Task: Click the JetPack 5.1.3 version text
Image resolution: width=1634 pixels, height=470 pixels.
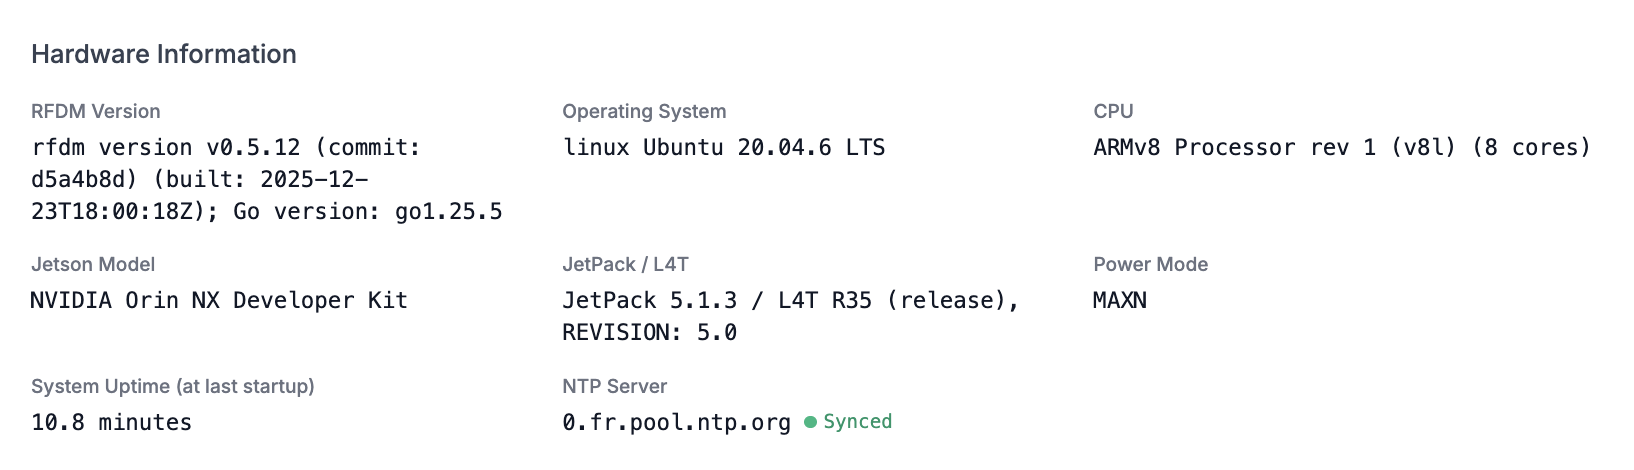Action: click(649, 301)
